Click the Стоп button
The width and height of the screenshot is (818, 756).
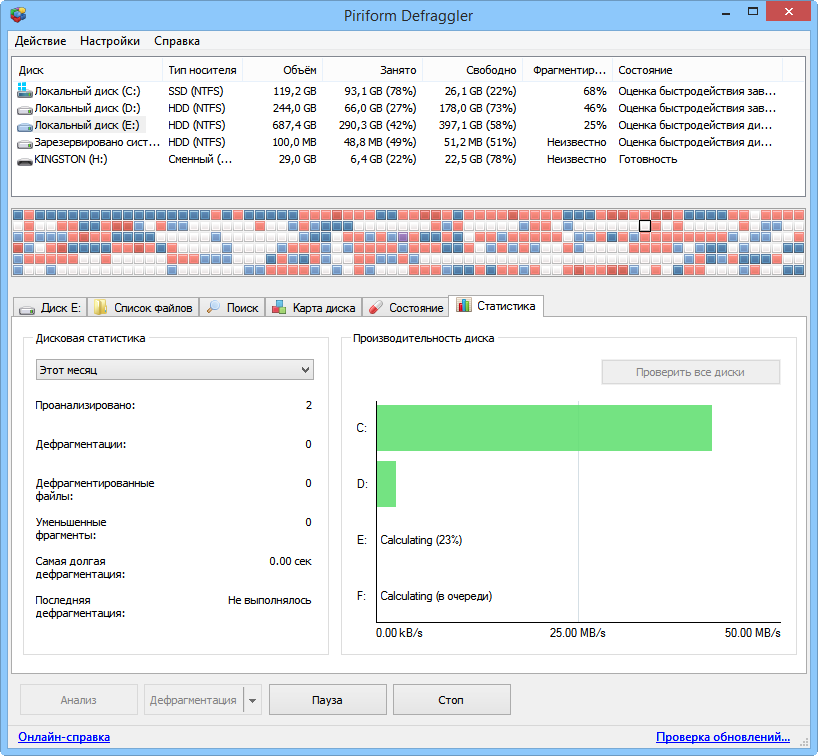pos(451,700)
